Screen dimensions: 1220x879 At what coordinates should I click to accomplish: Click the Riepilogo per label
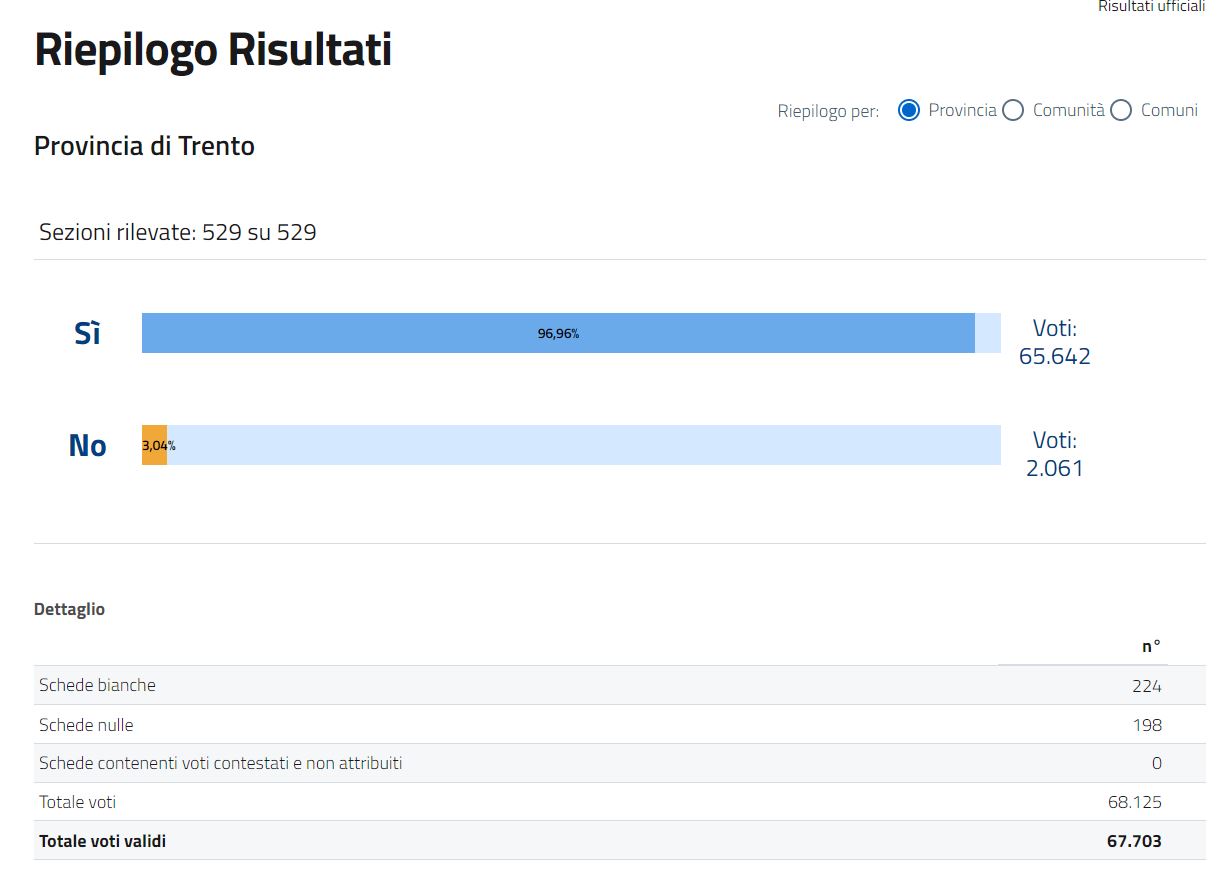[x=828, y=111]
